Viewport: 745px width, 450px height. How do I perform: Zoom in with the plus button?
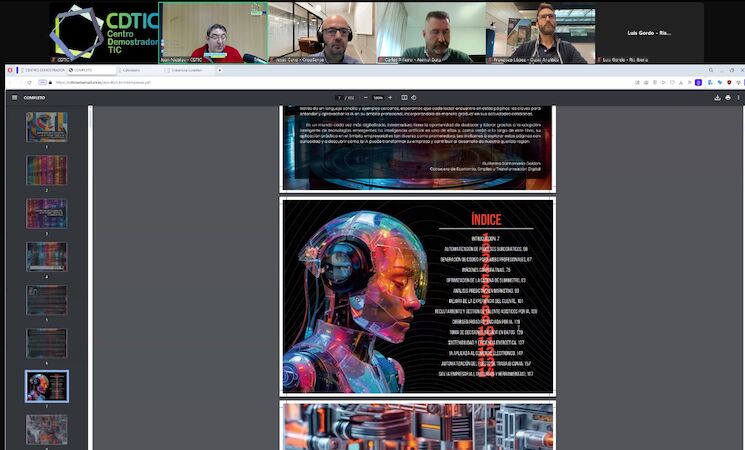point(391,97)
